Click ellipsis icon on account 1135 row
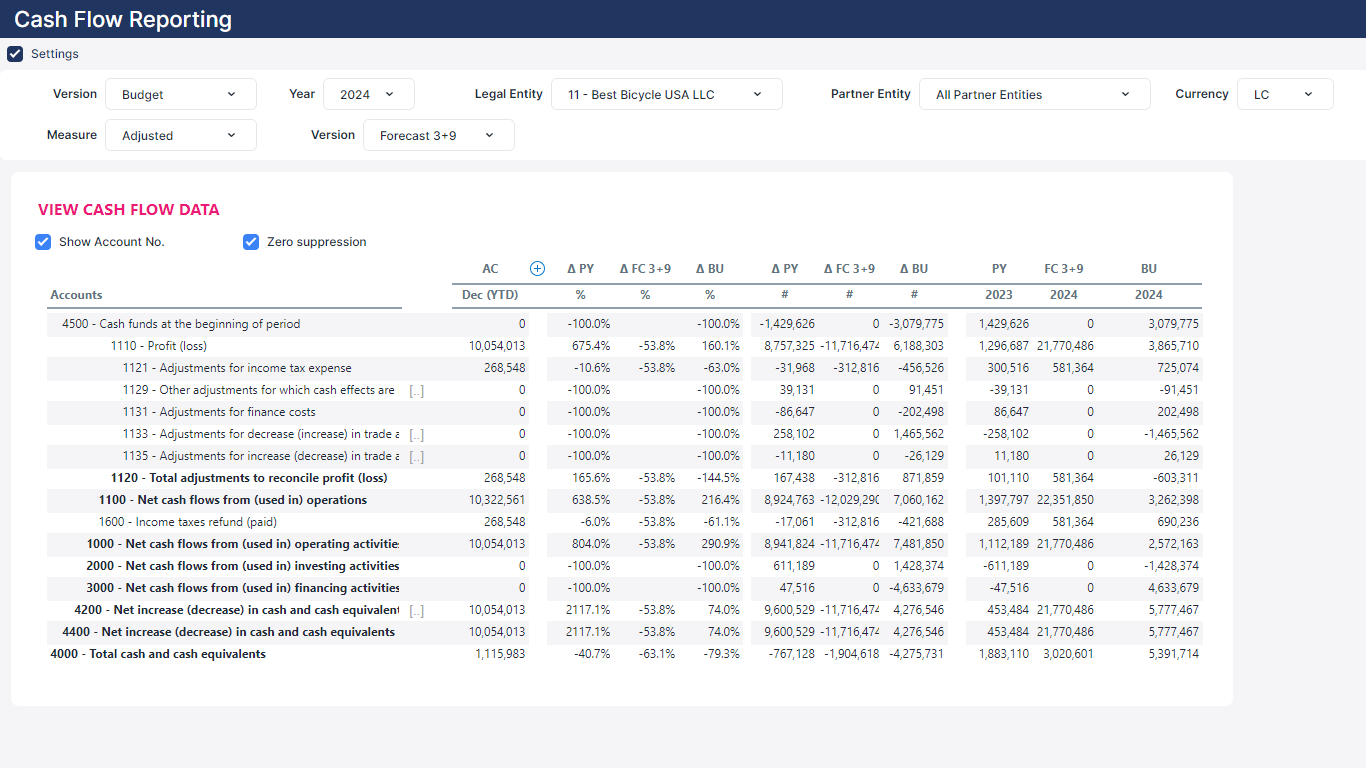 (x=416, y=456)
